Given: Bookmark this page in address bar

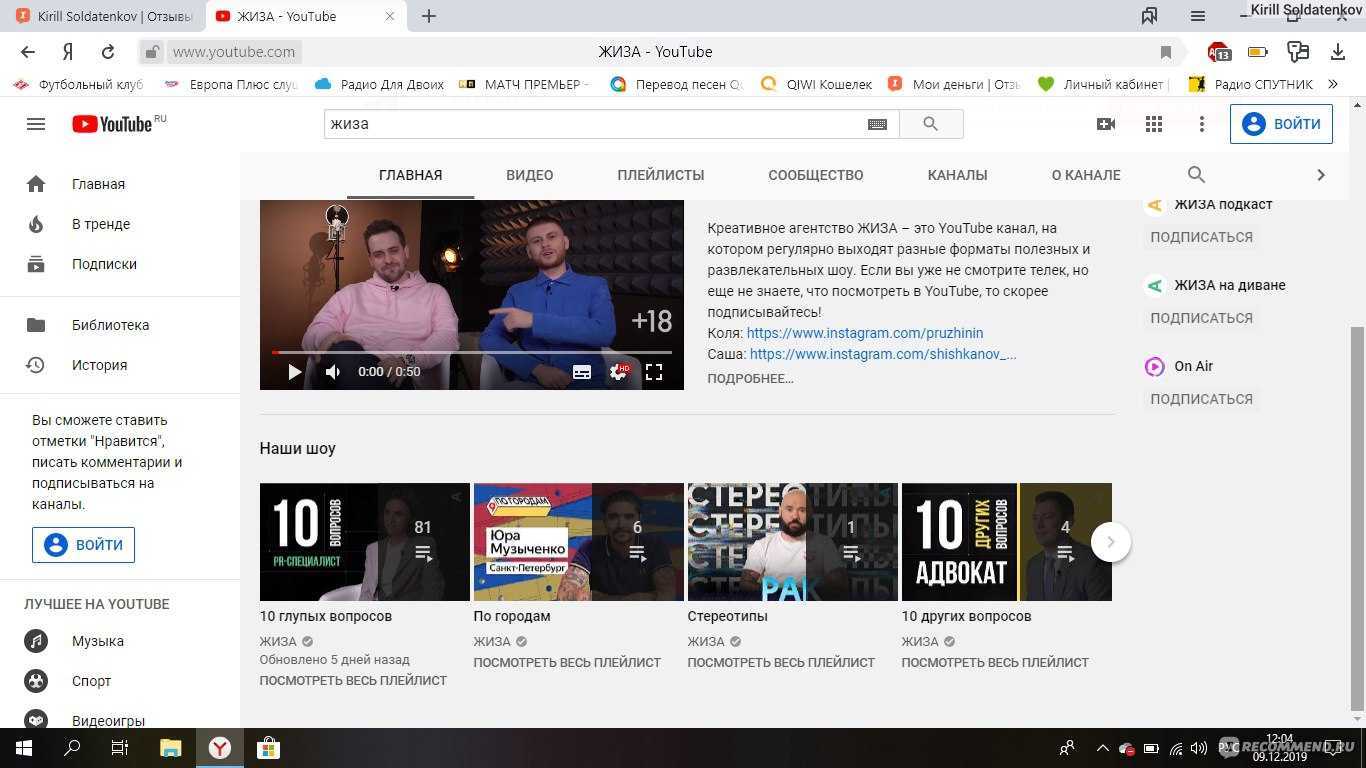Looking at the screenshot, I should (x=1166, y=52).
